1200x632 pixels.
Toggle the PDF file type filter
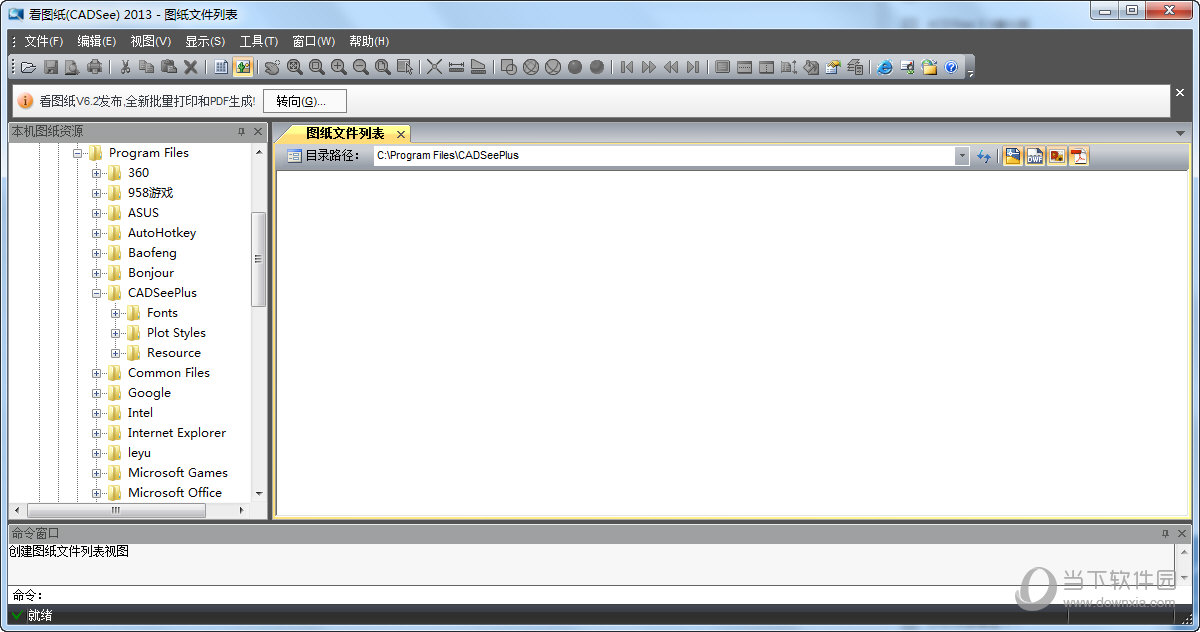click(x=1079, y=156)
